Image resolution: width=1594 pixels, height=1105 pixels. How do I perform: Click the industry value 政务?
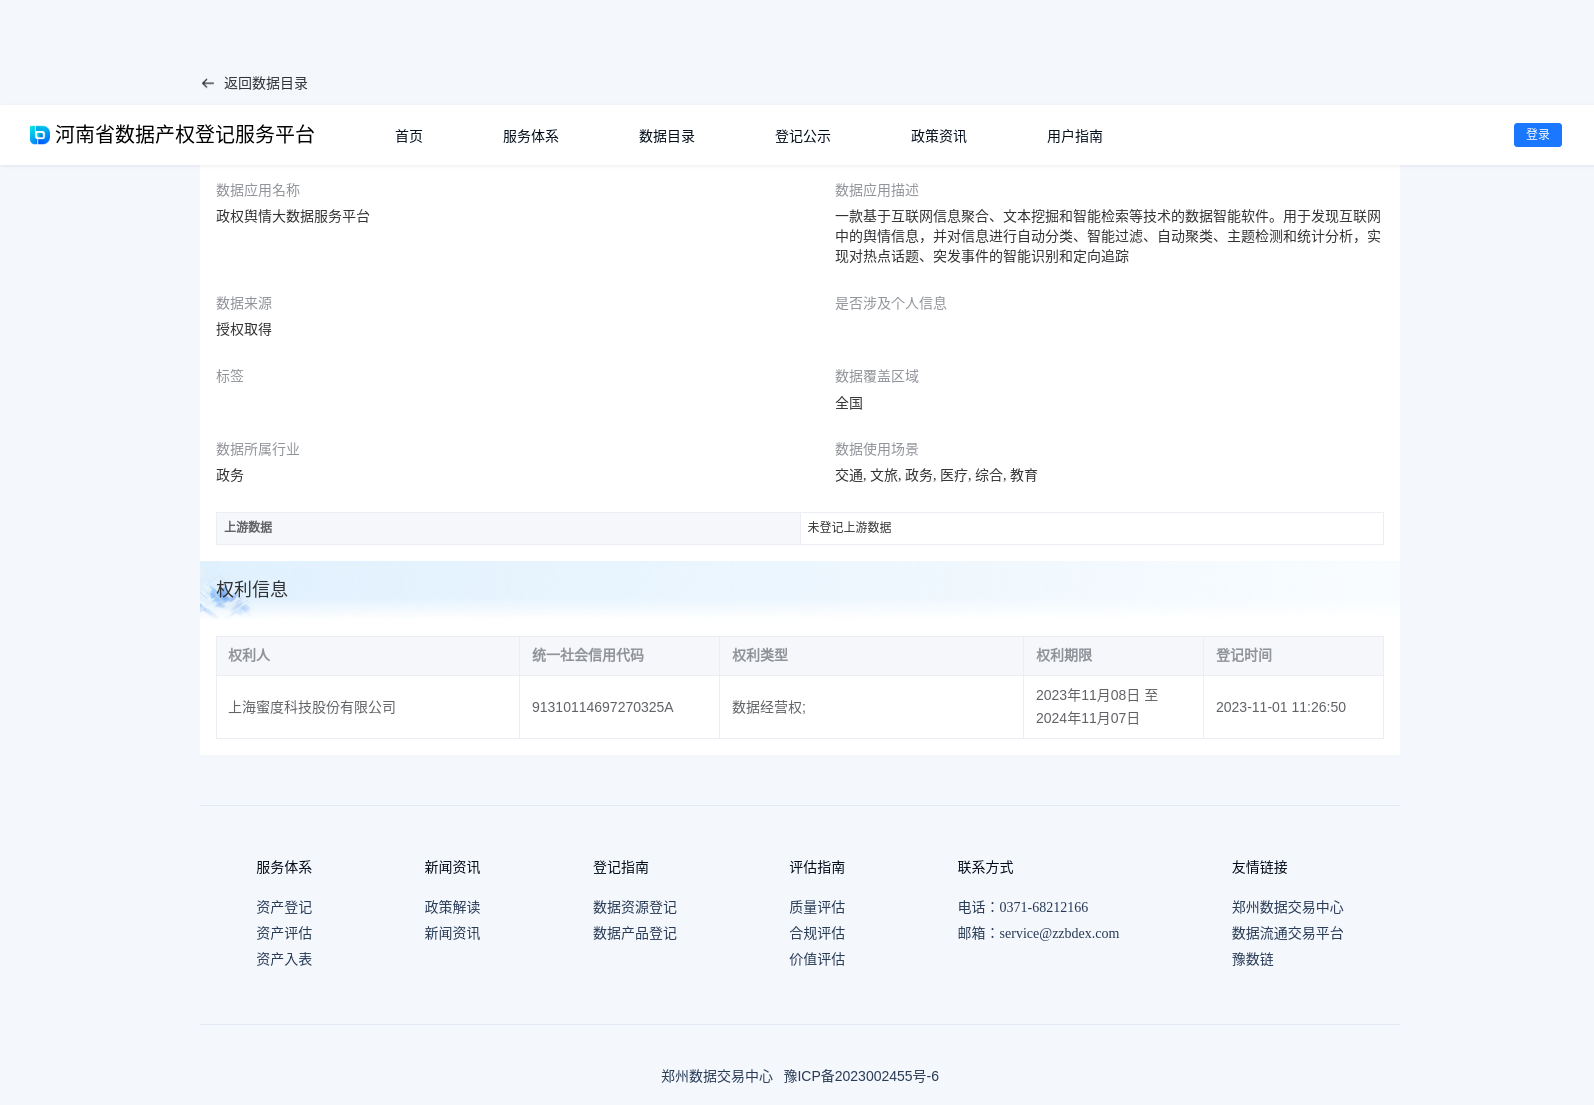[x=230, y=475]
